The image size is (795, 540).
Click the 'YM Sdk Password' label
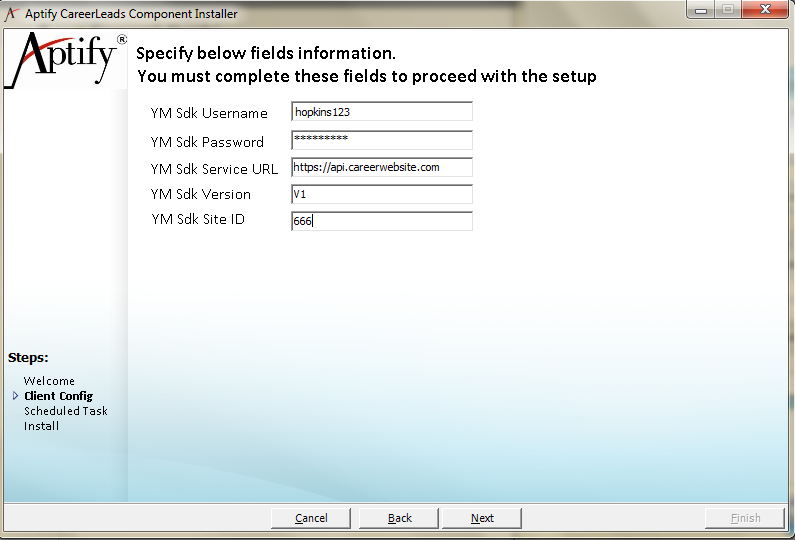[207, 142]
